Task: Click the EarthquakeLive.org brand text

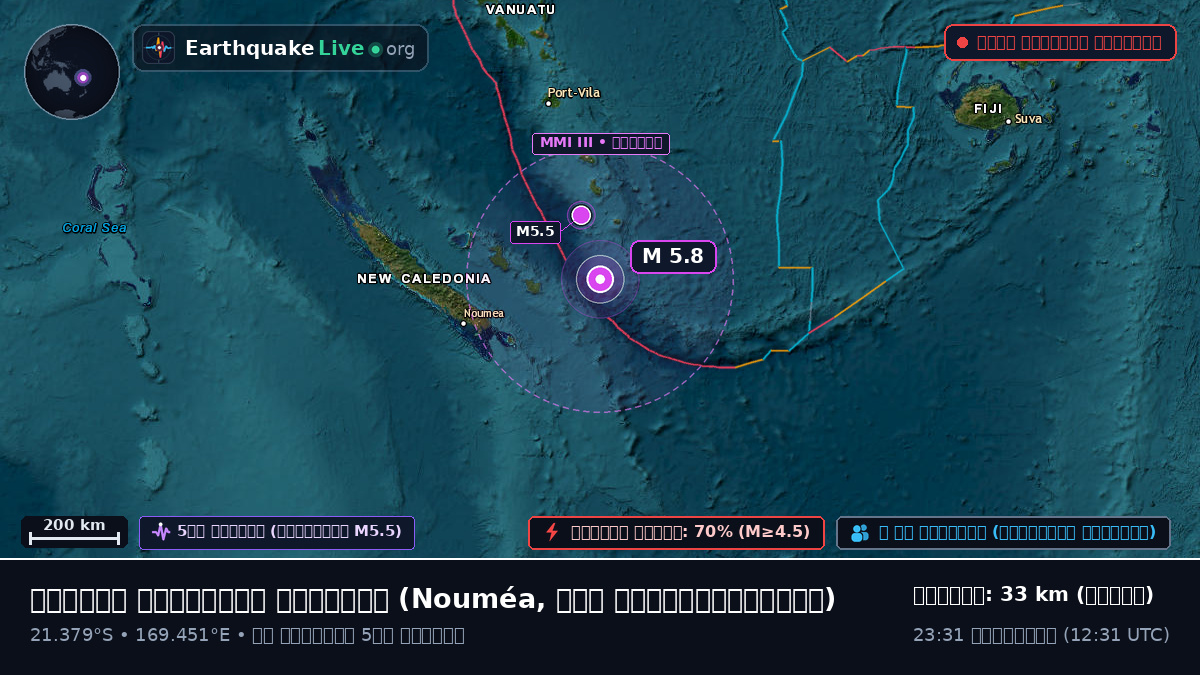Action: (x=300, y=48)
